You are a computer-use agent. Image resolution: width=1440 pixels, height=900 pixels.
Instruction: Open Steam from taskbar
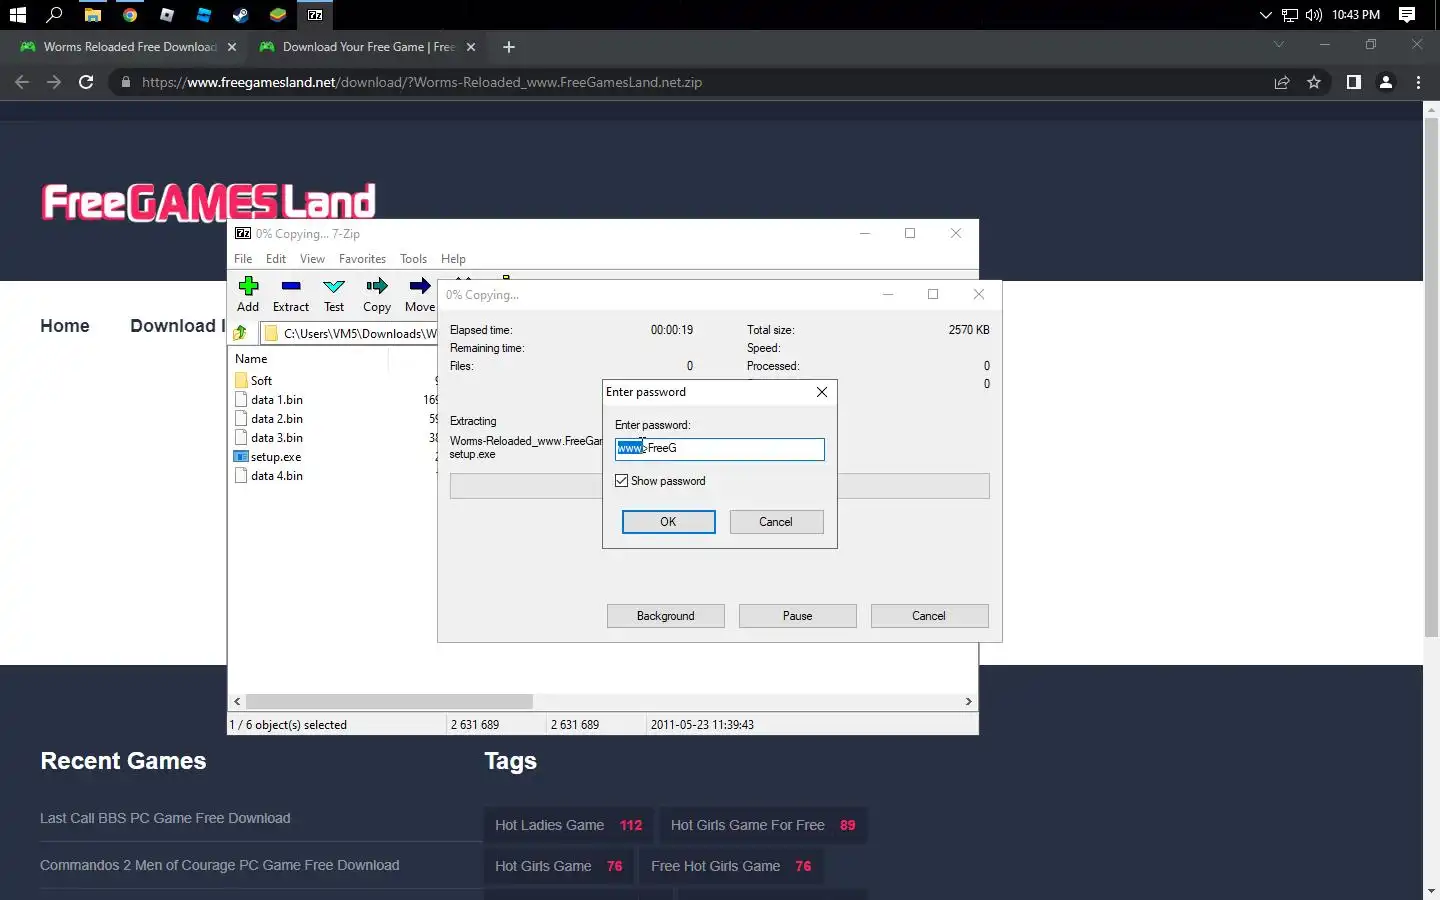pyautogui.click(x=241, y=15)
